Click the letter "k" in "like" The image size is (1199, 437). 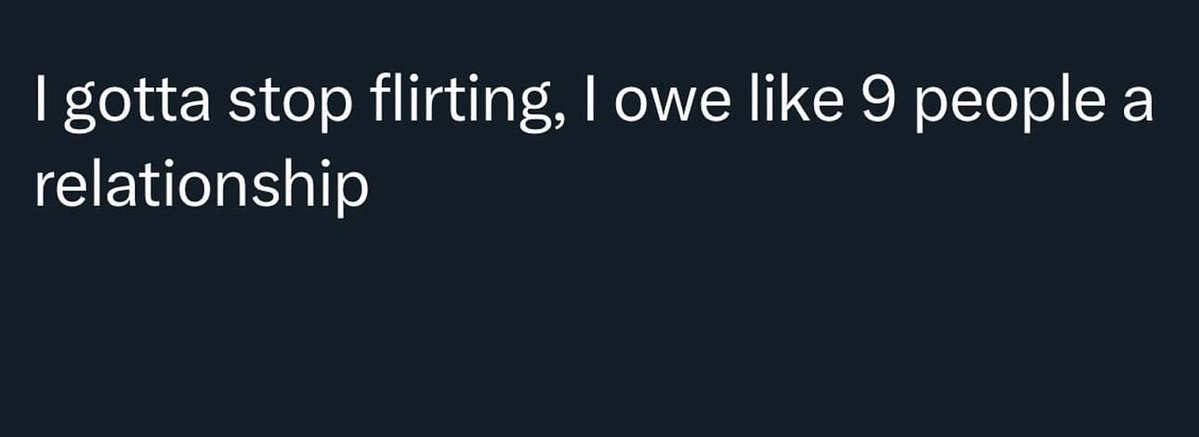tap(794, 97)
